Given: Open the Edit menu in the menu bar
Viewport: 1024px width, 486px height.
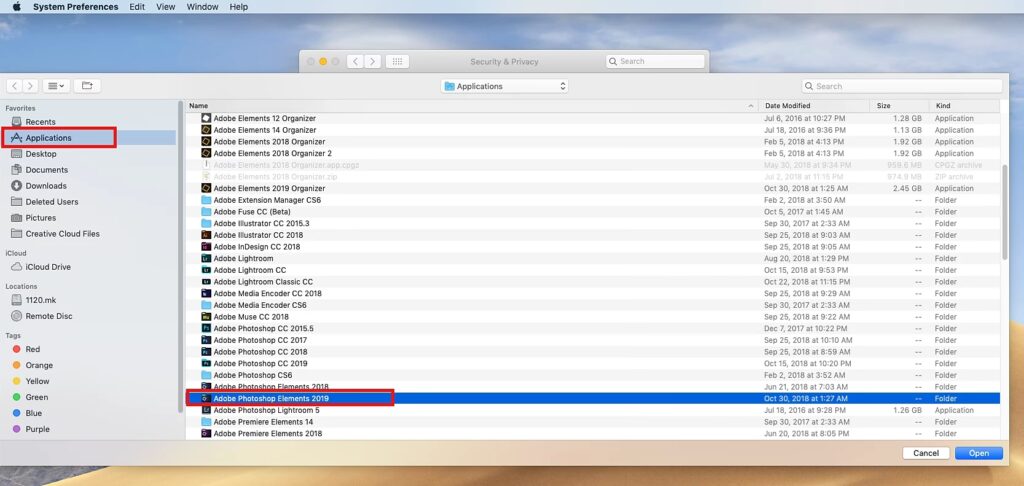Looking at the screenshot, I should pyautogui.click(x=136, y=7).
